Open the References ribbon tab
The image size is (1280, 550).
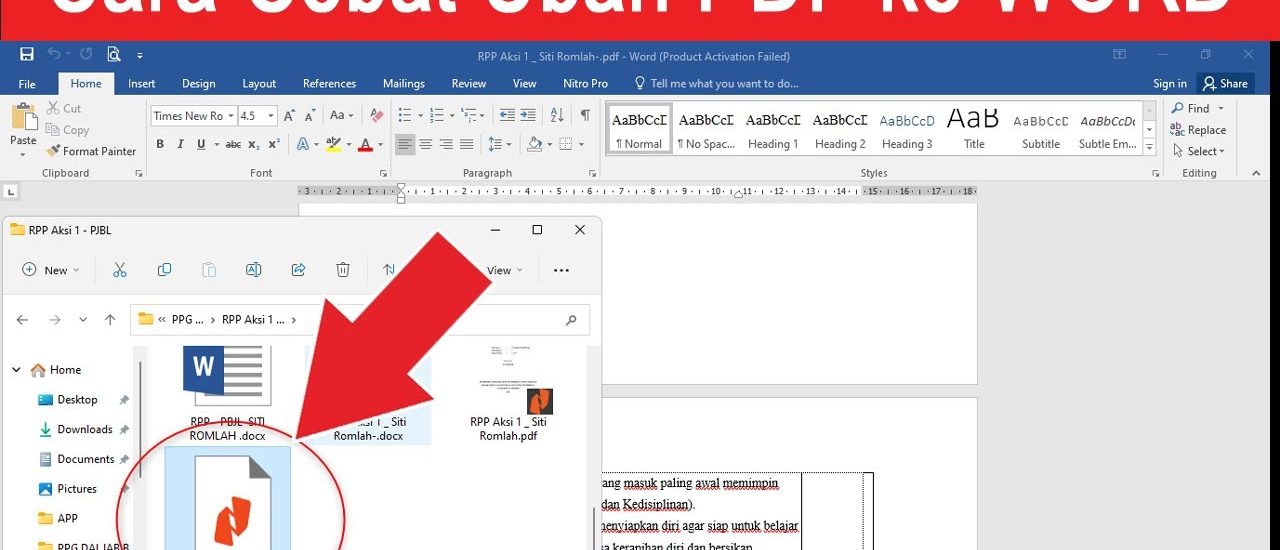point(329,84)
